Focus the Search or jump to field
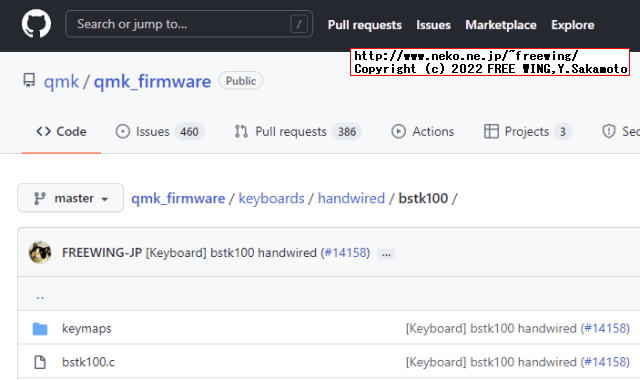Viewport: 640px width, 380px height. tap(189, 24)
